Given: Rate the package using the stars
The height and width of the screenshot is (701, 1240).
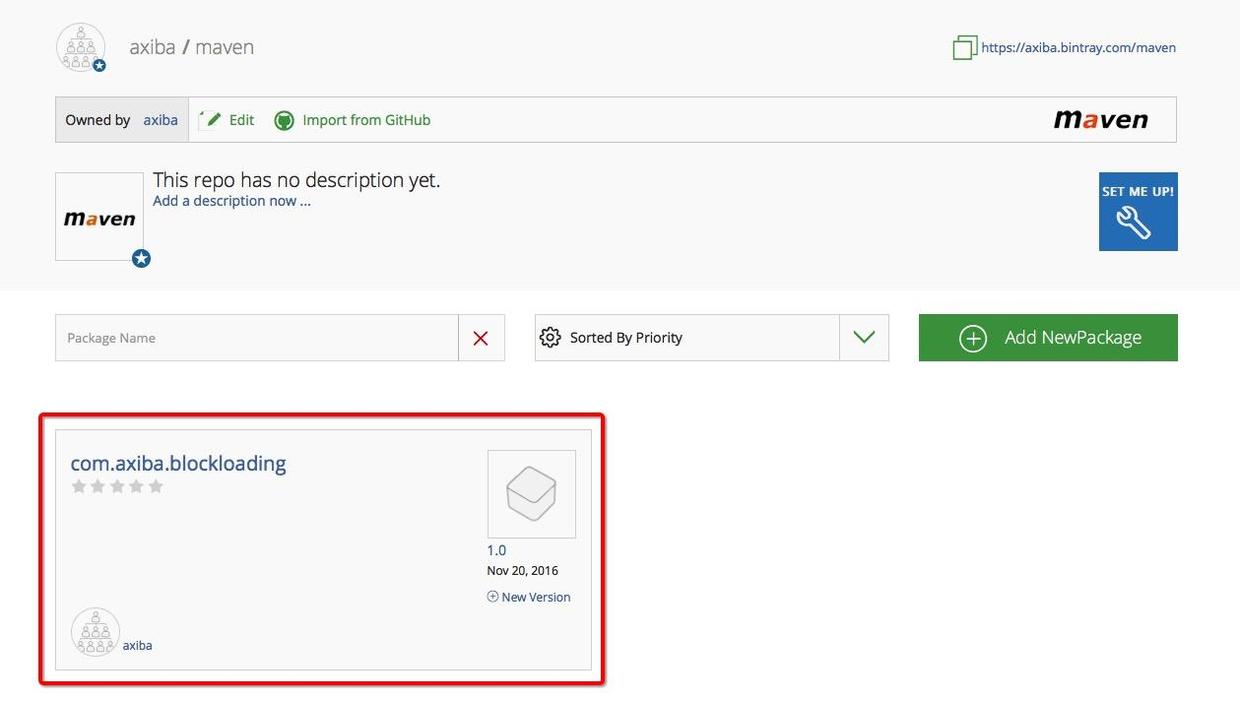Looking at the screenshot, I should pos(117,487).
